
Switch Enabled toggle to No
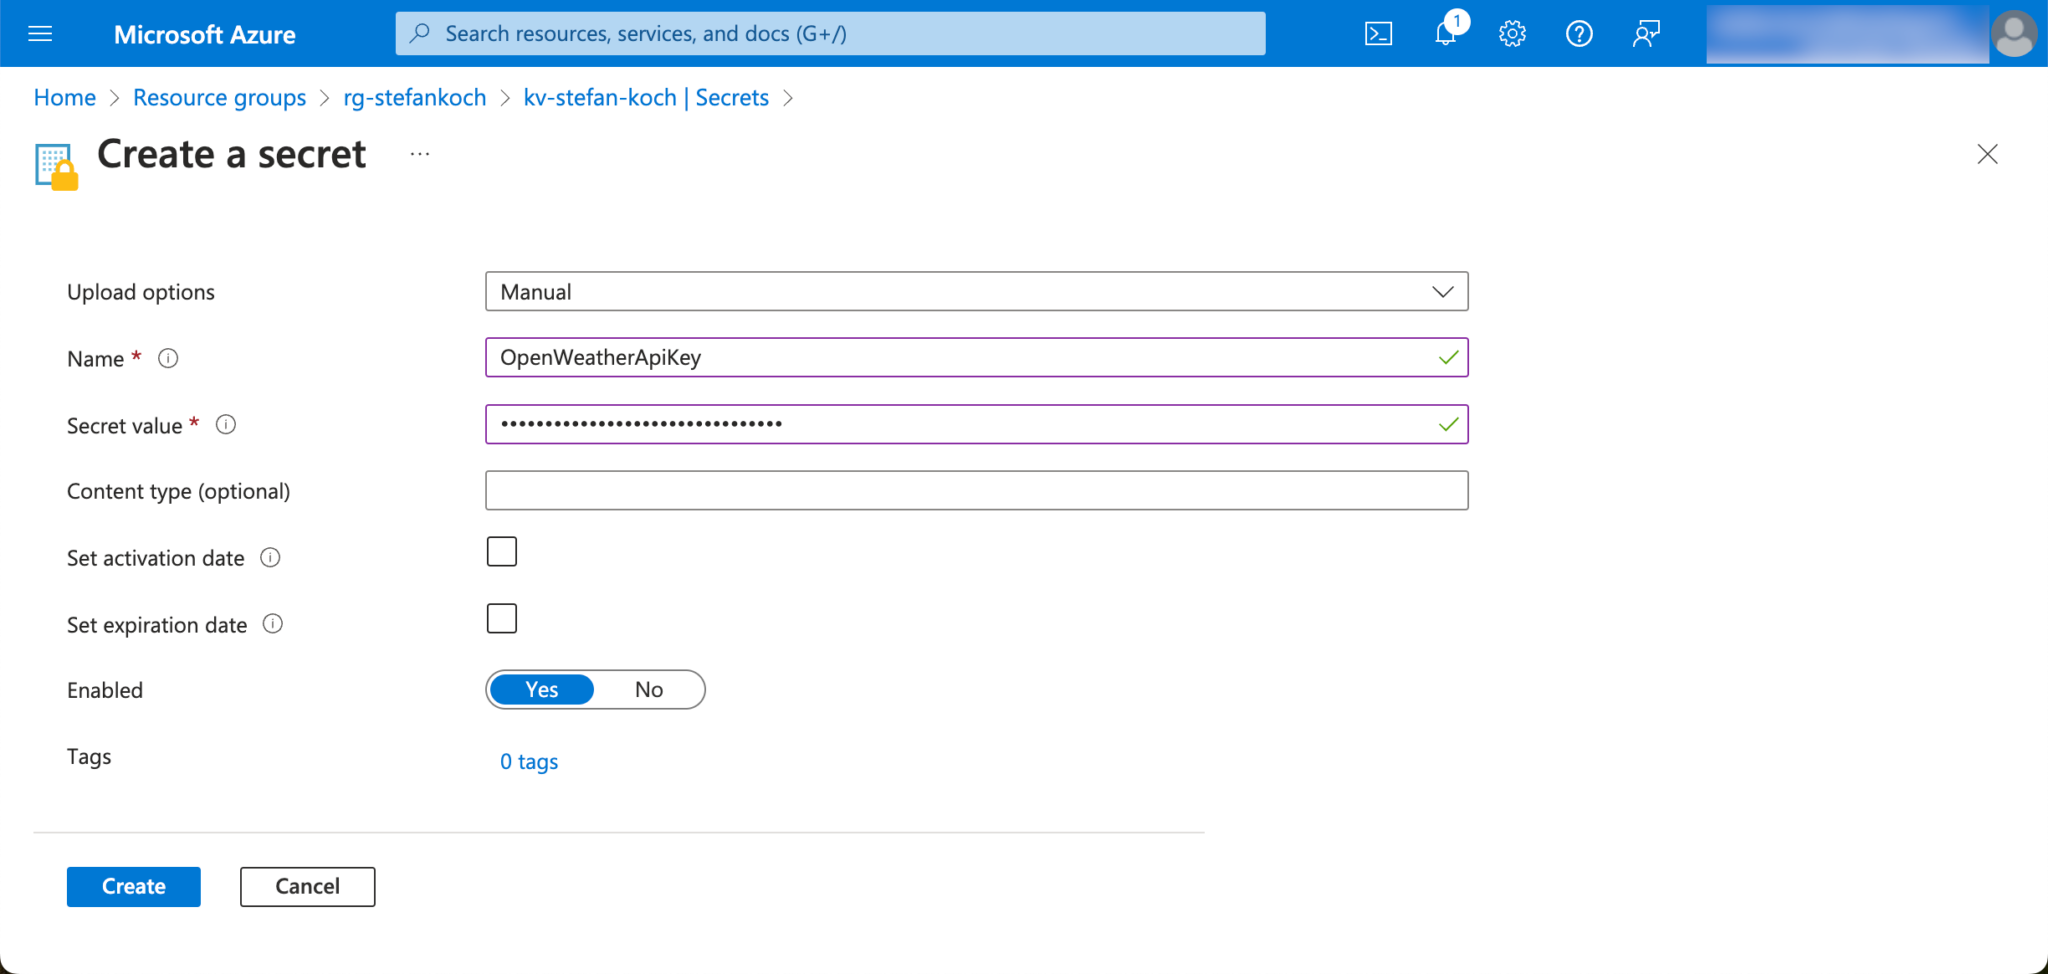coord(649,690)
